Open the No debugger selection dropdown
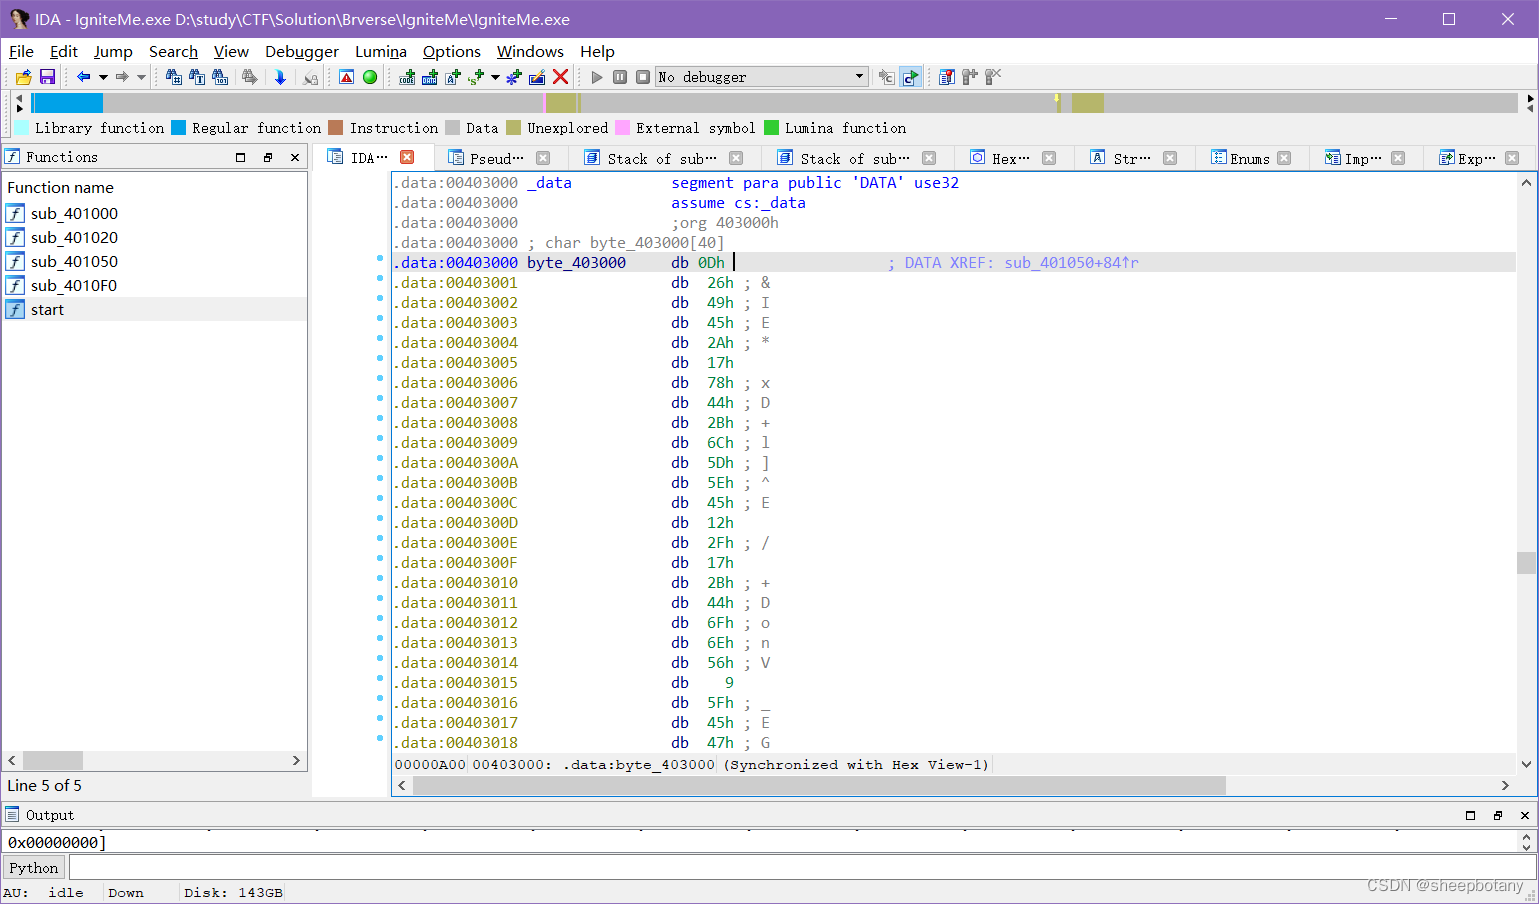This screenshot has width=1539, height=904. point(762,77)
